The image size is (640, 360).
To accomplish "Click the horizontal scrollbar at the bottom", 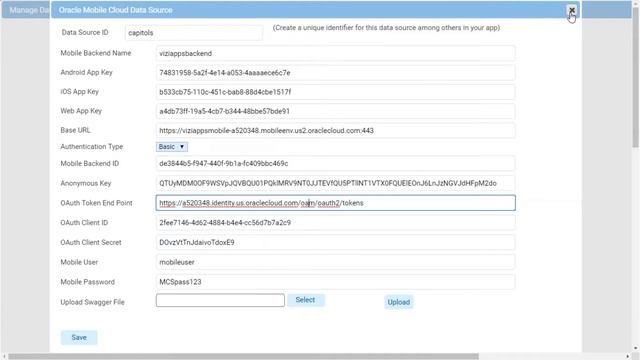I will point(243,356).
